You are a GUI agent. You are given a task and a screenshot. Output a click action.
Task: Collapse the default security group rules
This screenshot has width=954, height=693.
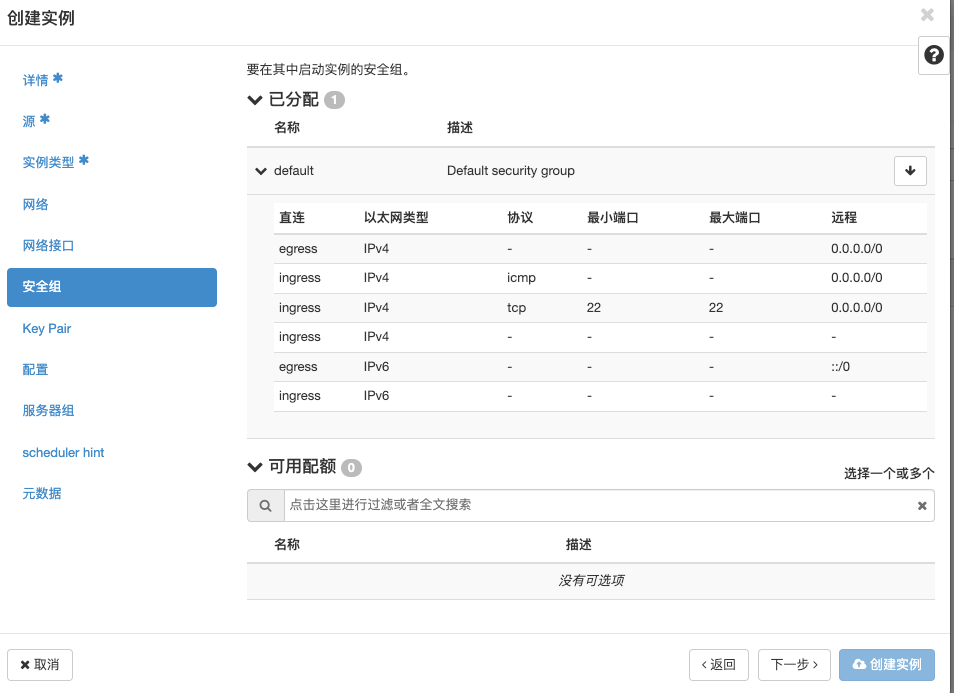(x=261, y=171)
